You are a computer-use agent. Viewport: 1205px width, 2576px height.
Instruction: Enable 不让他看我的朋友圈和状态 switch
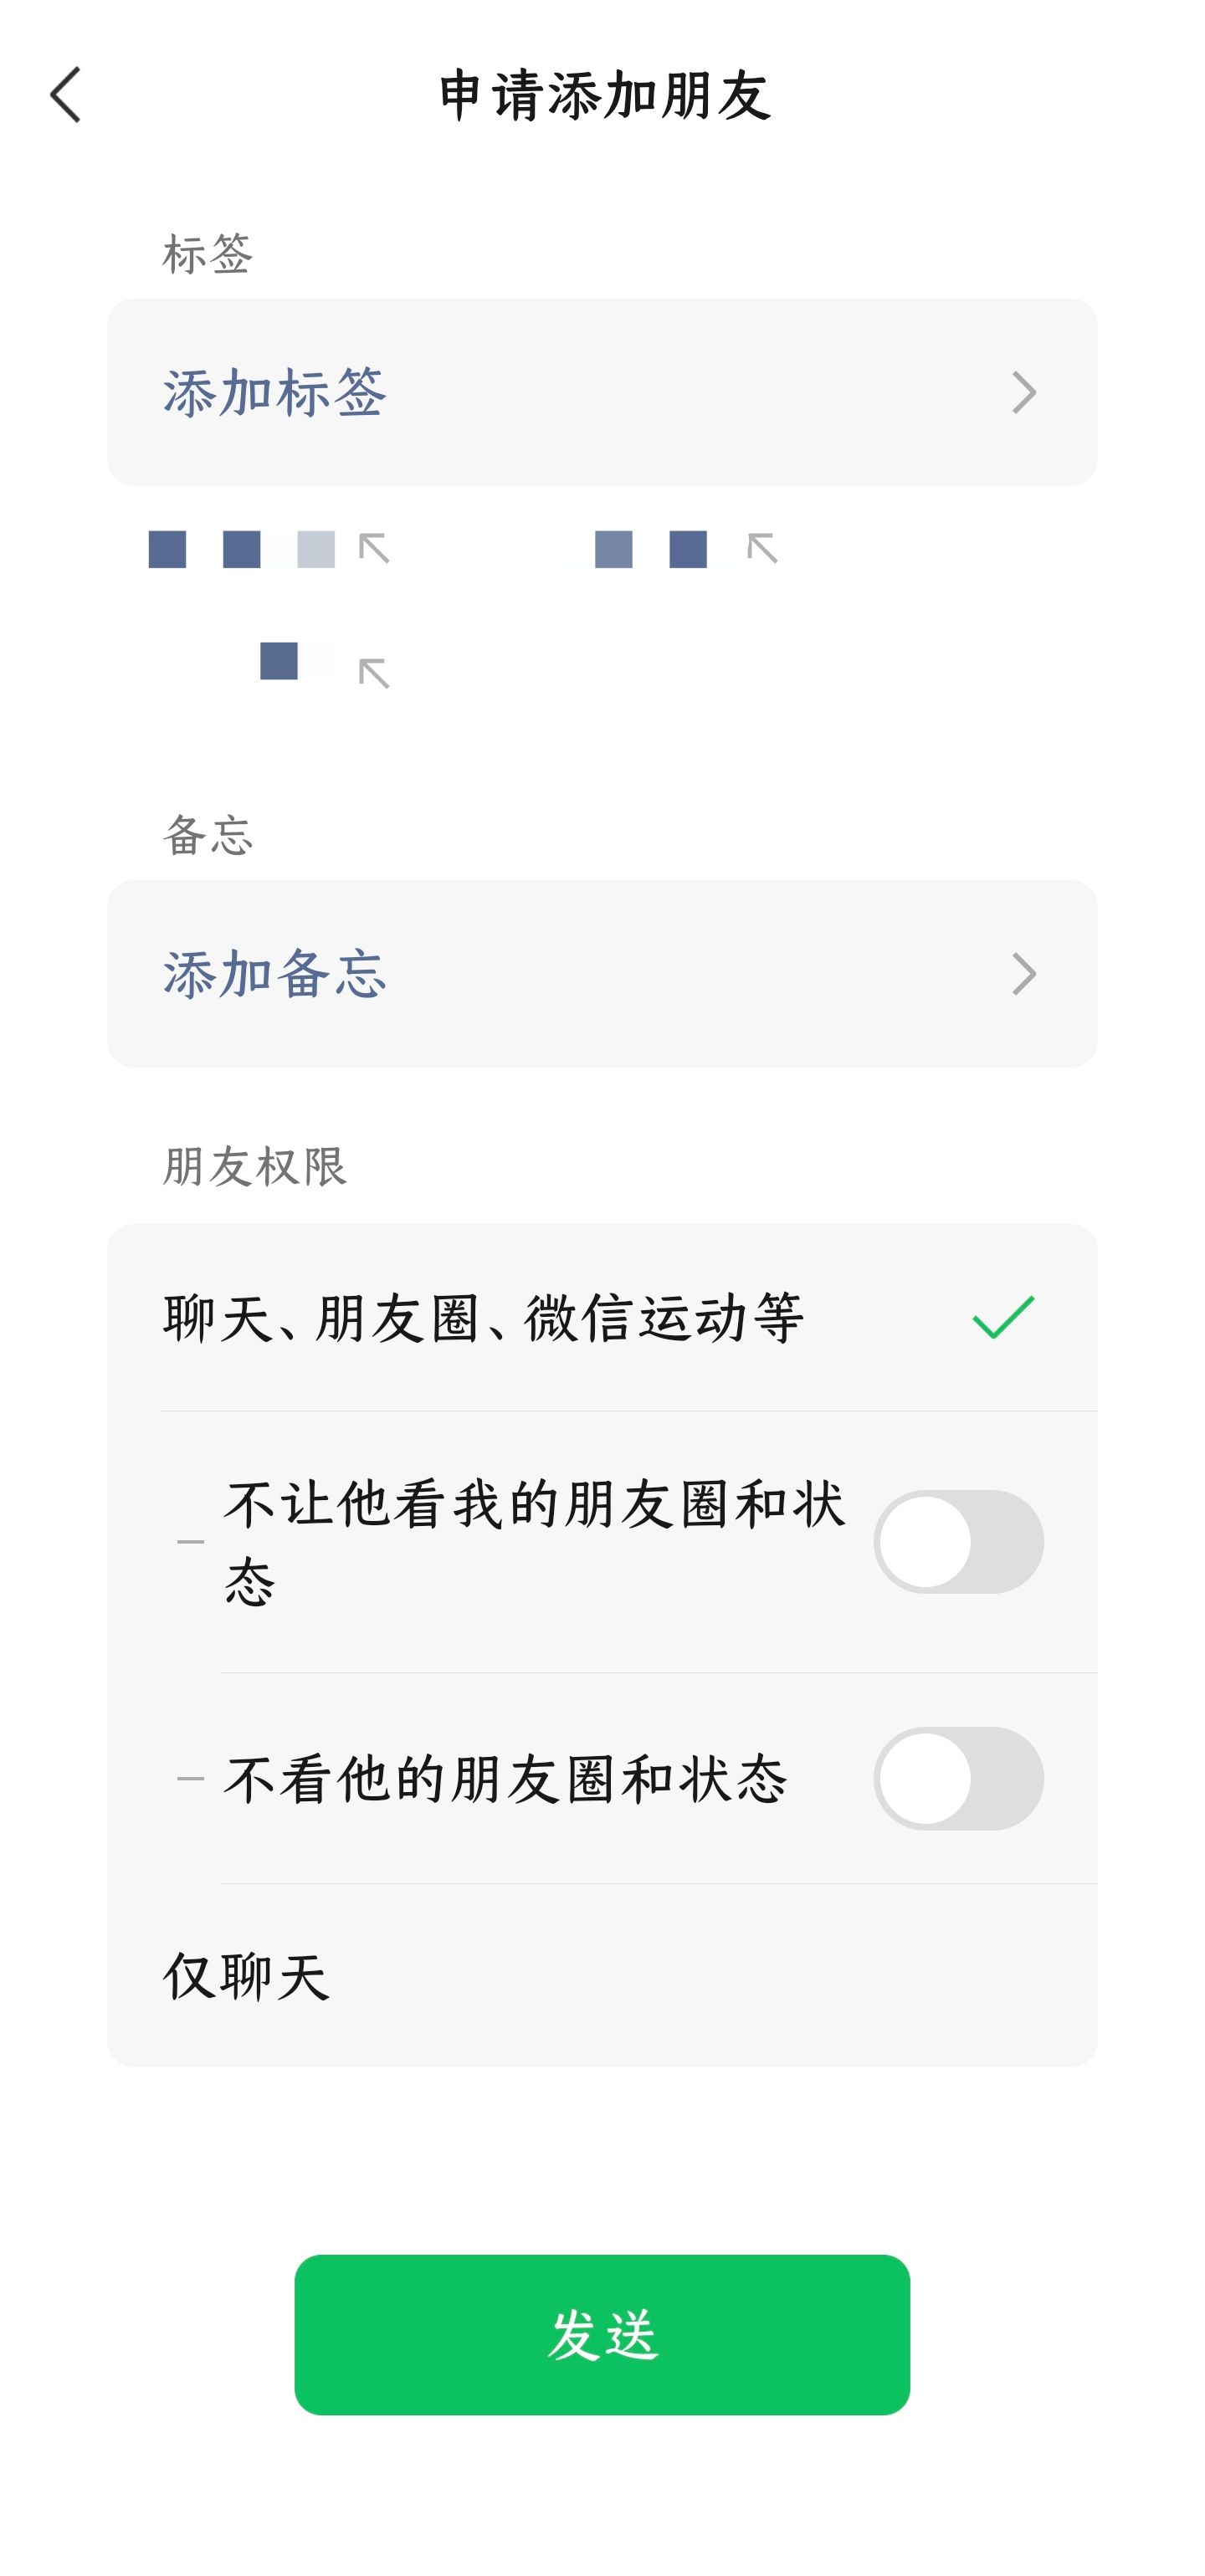point(958,1542)
